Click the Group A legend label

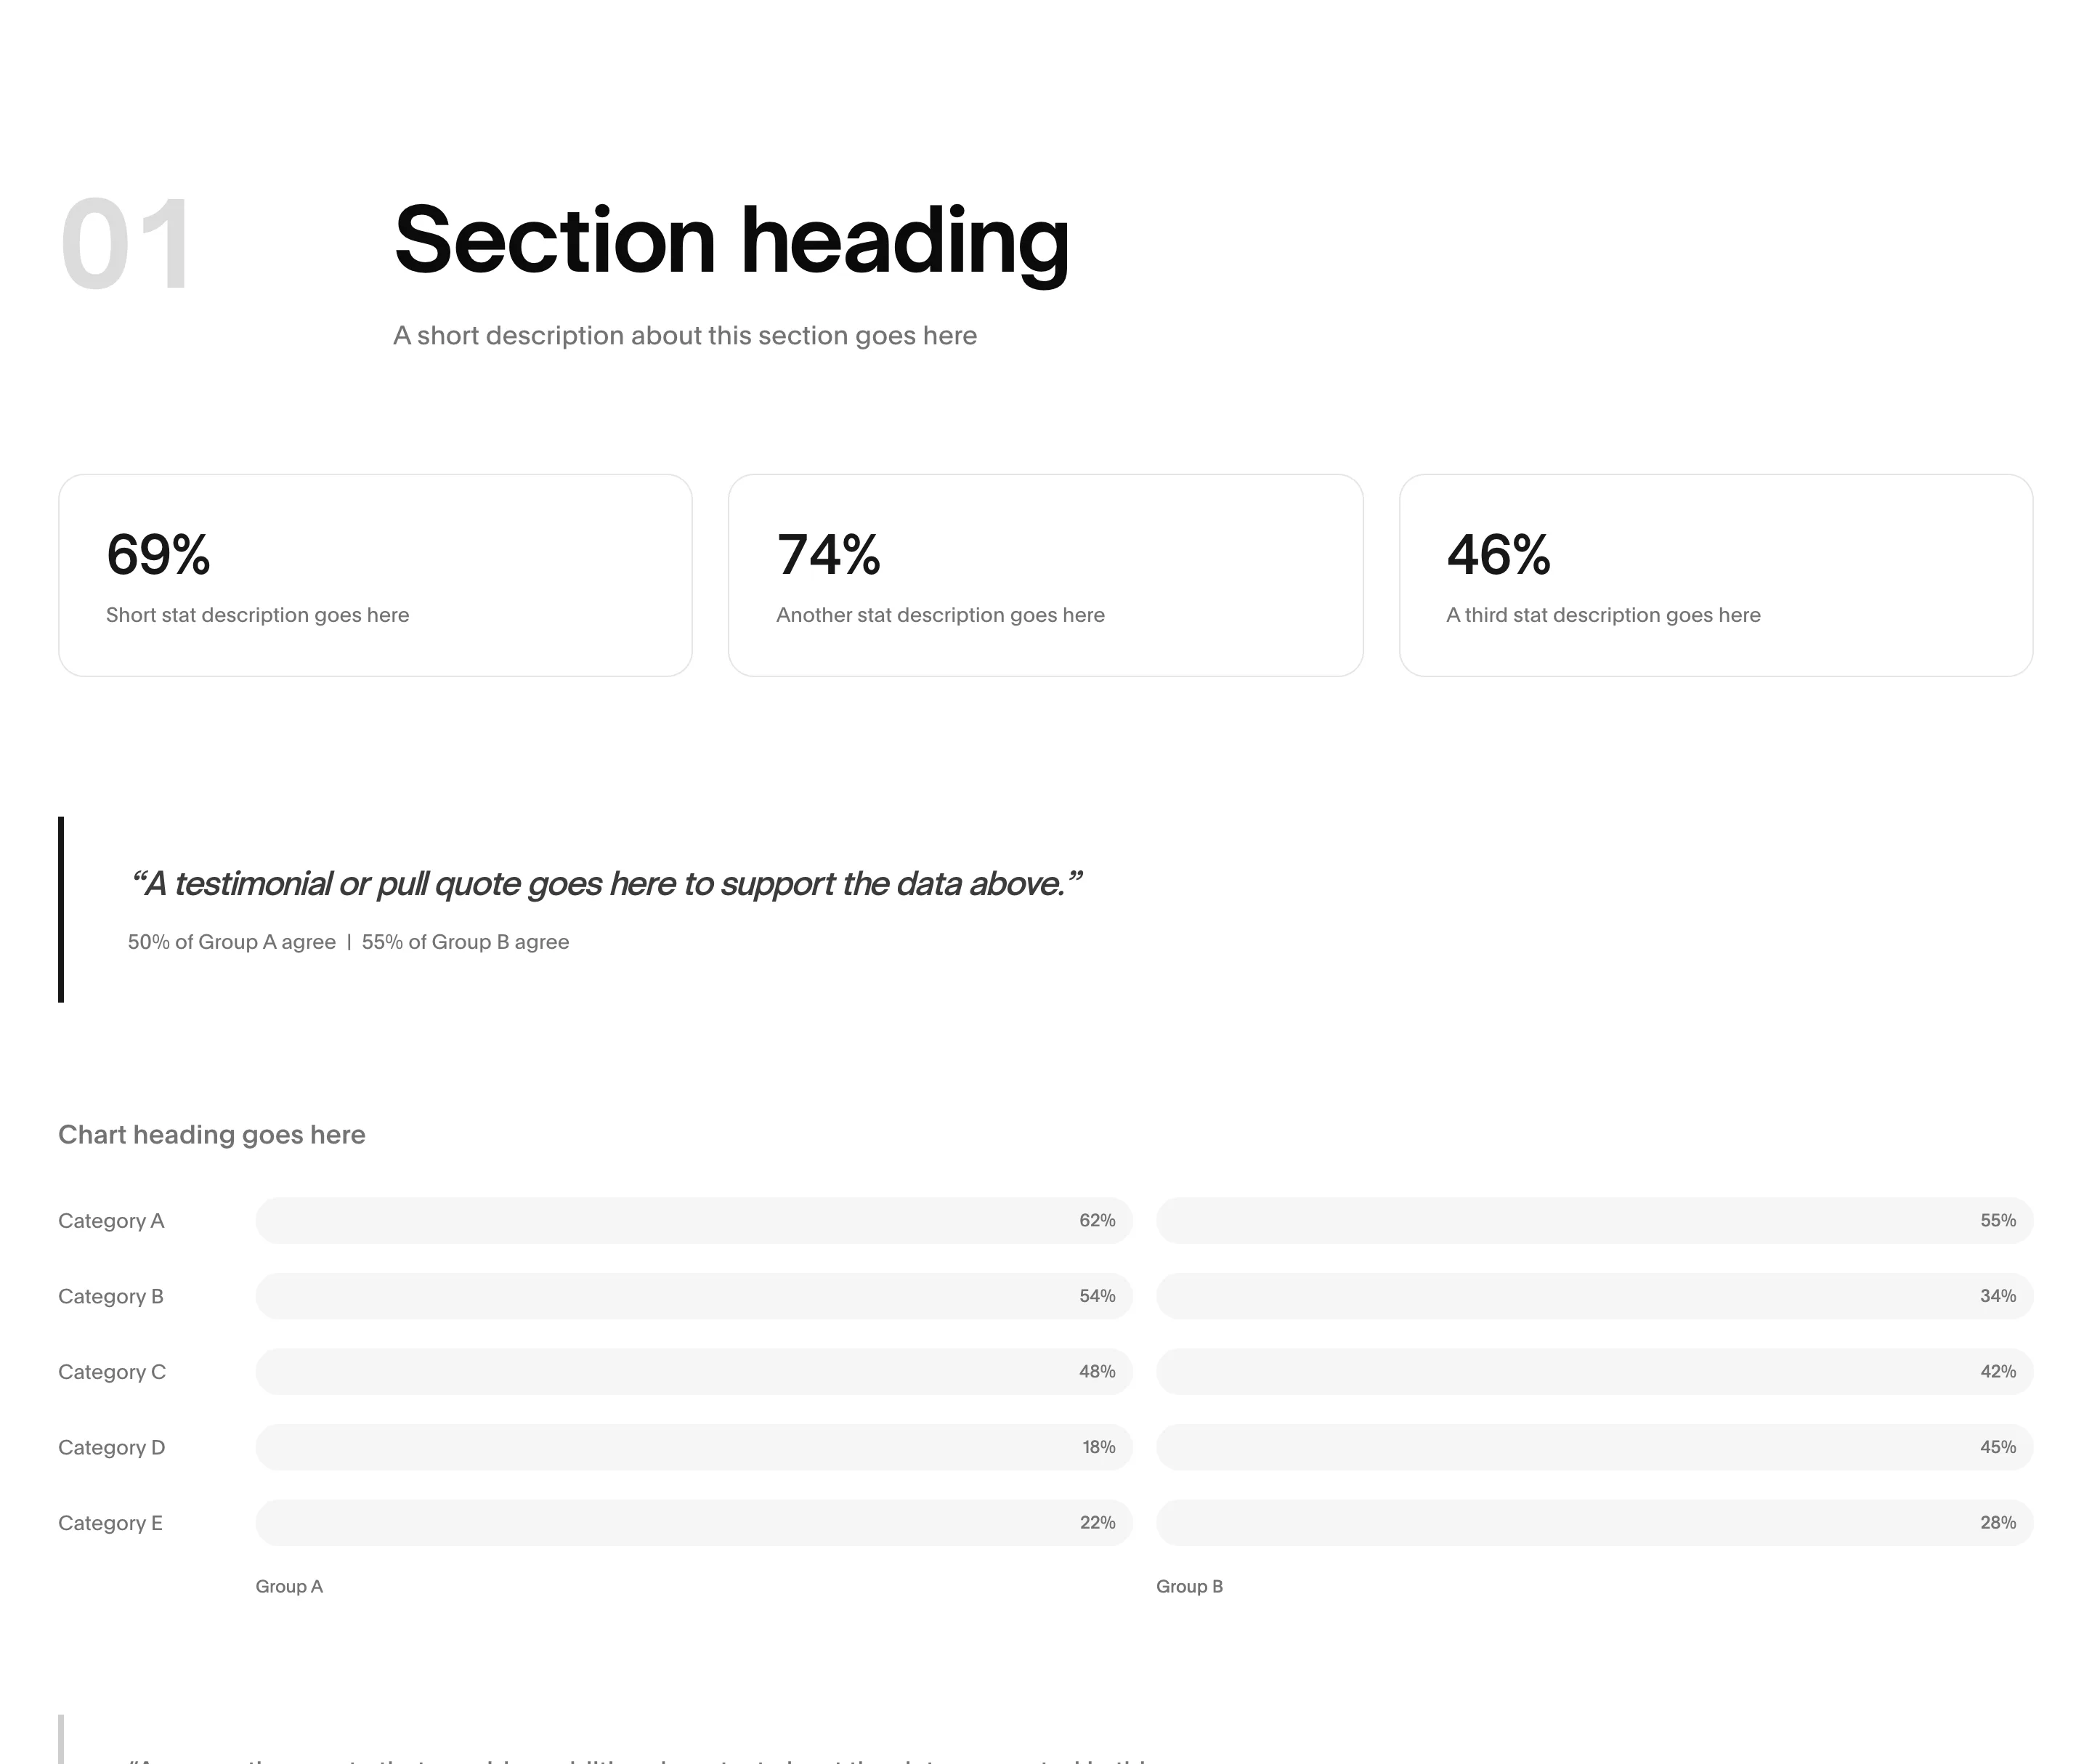(x=289, y=1586)
